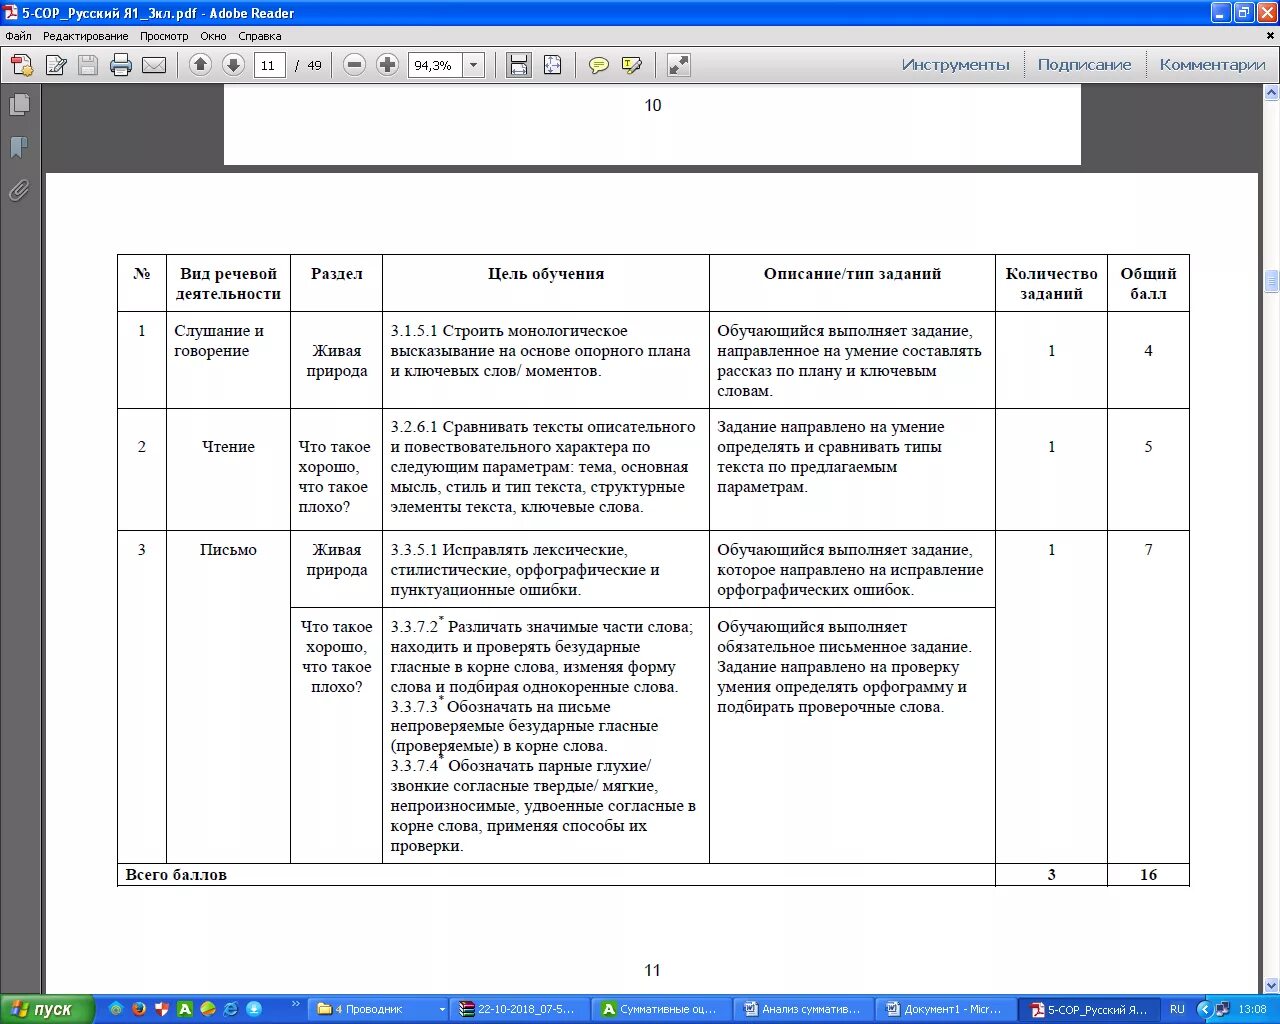Click the scrollbar down arrow

click(1272, 985)
